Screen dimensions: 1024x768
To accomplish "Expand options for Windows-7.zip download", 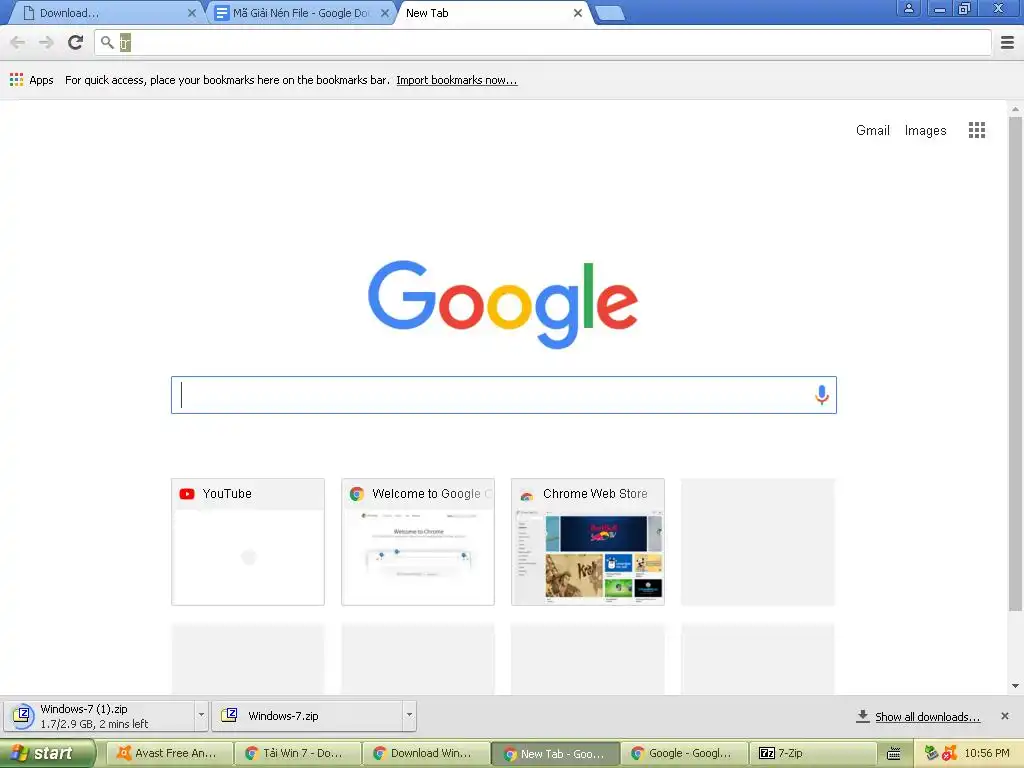I will point(409,715).
